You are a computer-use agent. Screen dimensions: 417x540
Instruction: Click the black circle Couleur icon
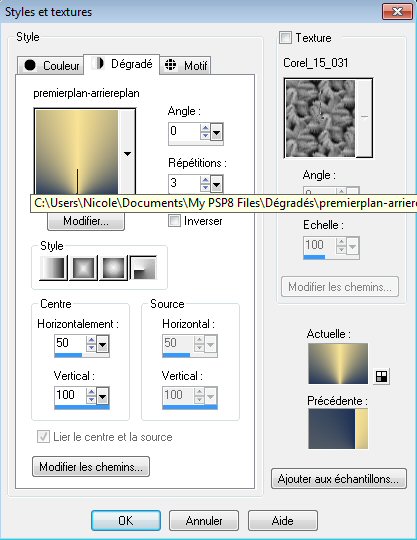[30, 65]
